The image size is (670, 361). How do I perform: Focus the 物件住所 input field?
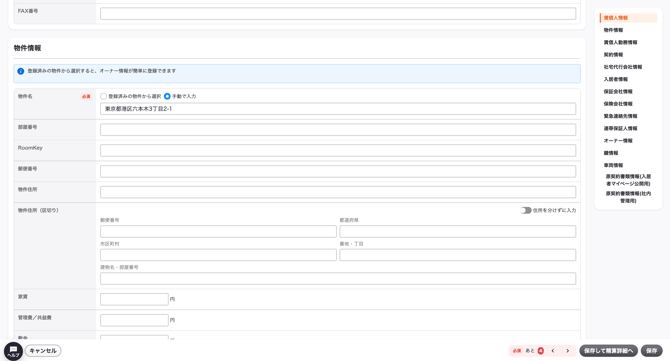pyautogui.click(x=338, y=192)
